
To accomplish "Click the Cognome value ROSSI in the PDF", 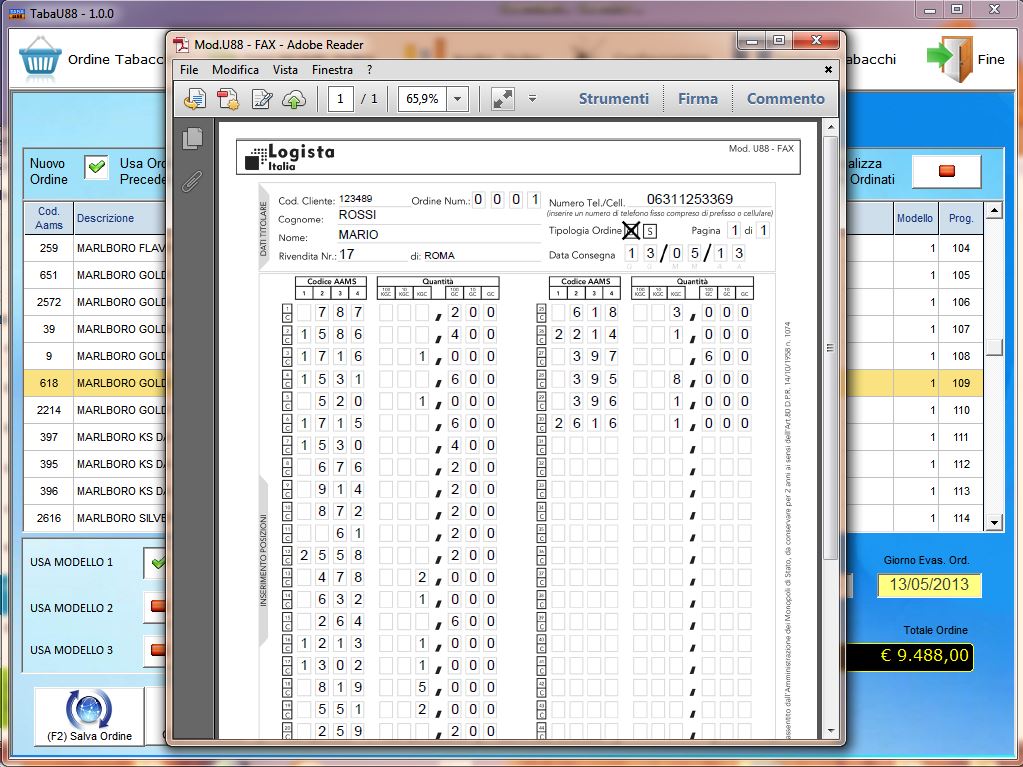I will click(357, 215).
